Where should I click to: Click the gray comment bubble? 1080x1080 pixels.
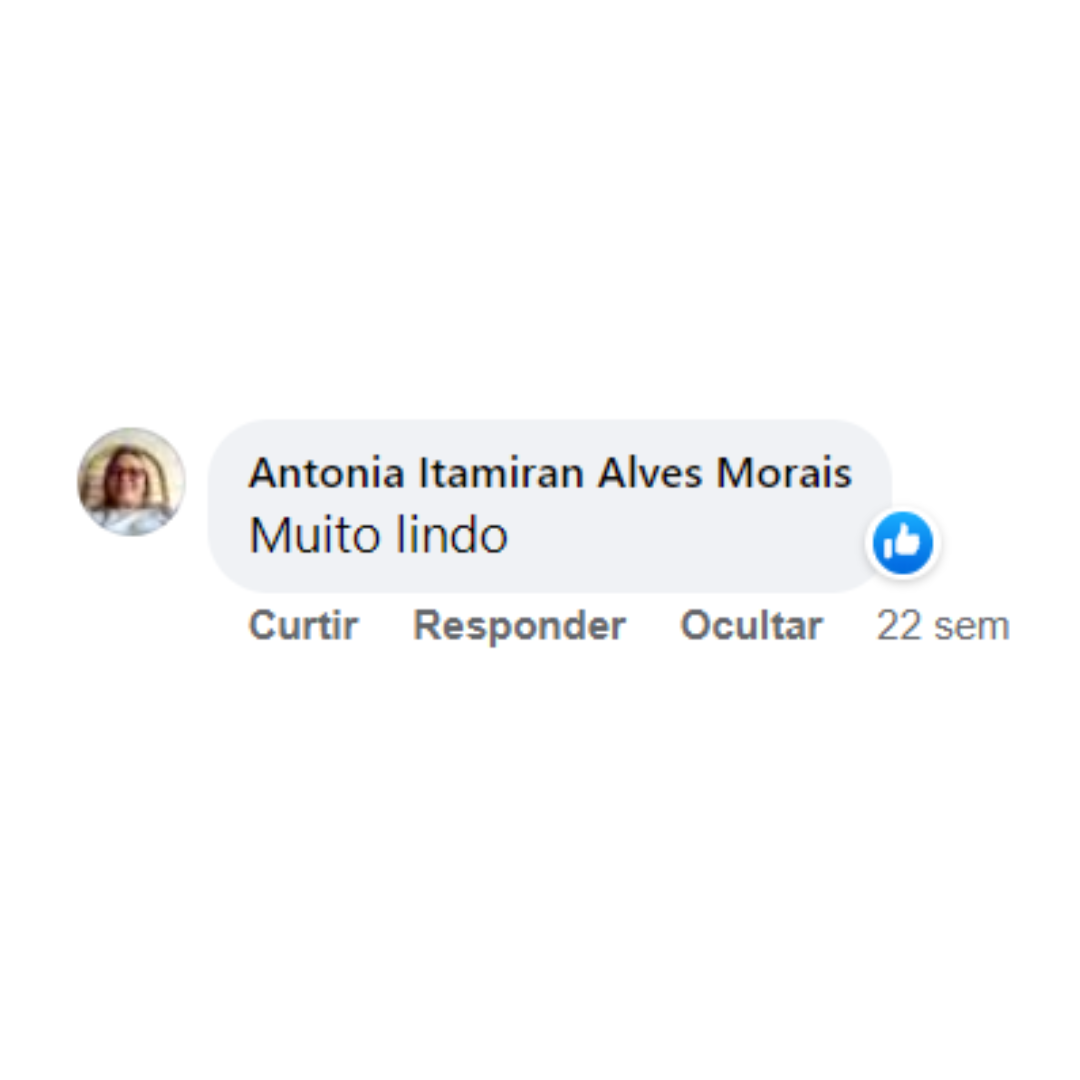(x=550, y=506)
